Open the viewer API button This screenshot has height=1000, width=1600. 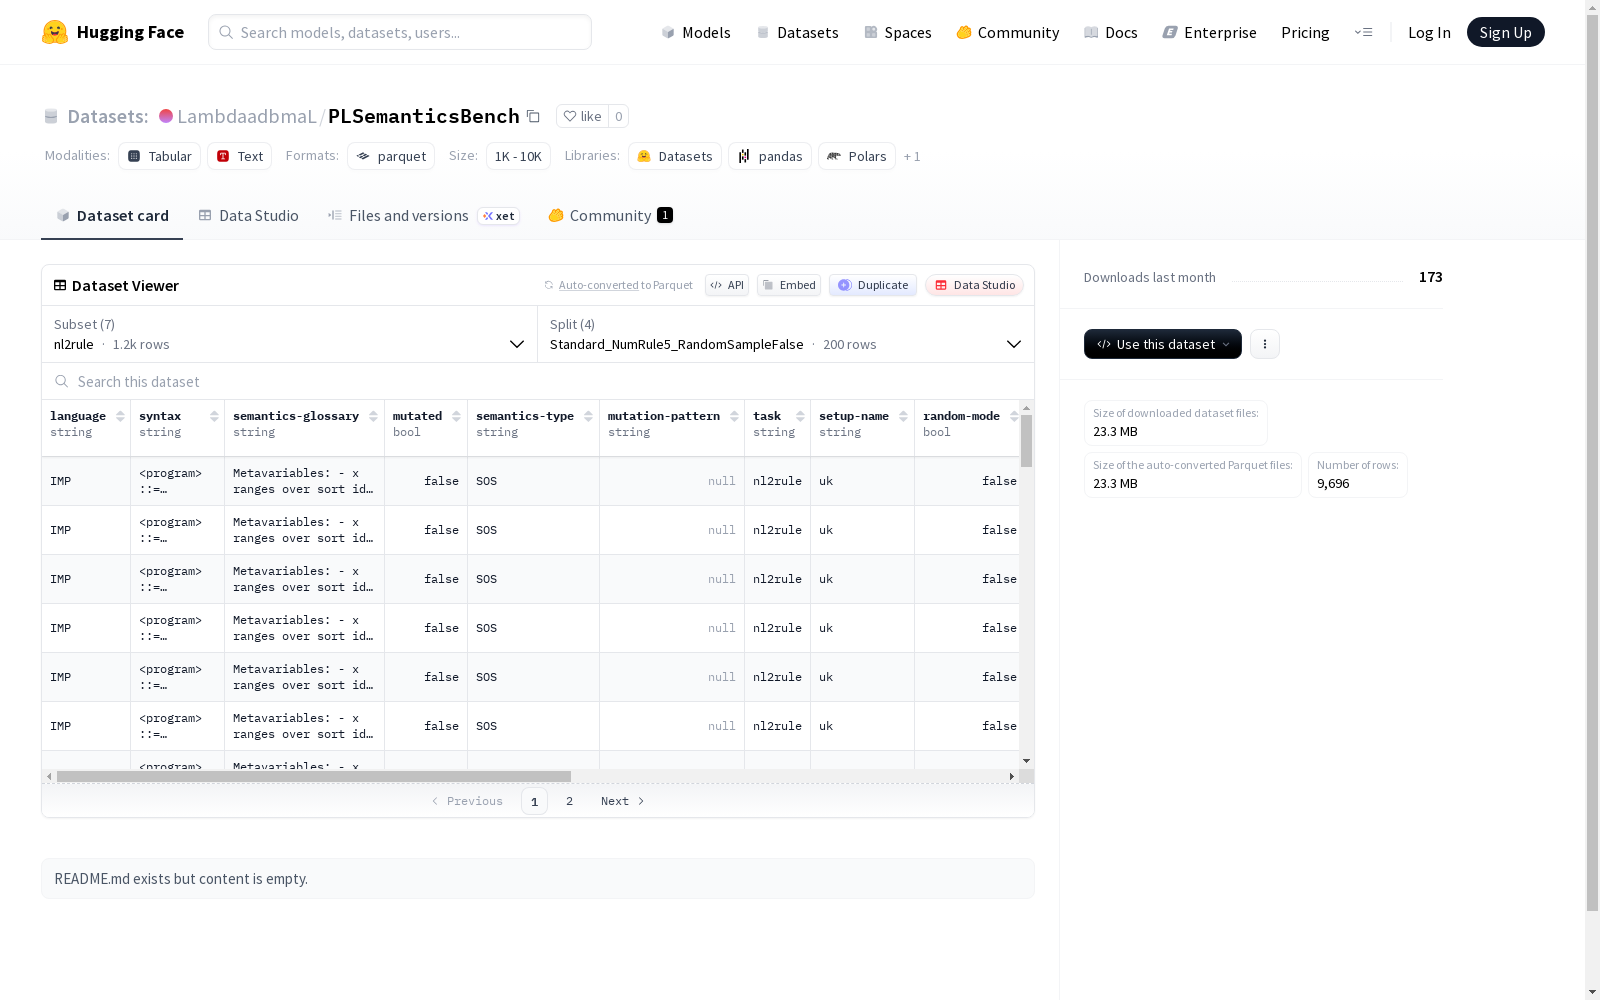(727, 285)
